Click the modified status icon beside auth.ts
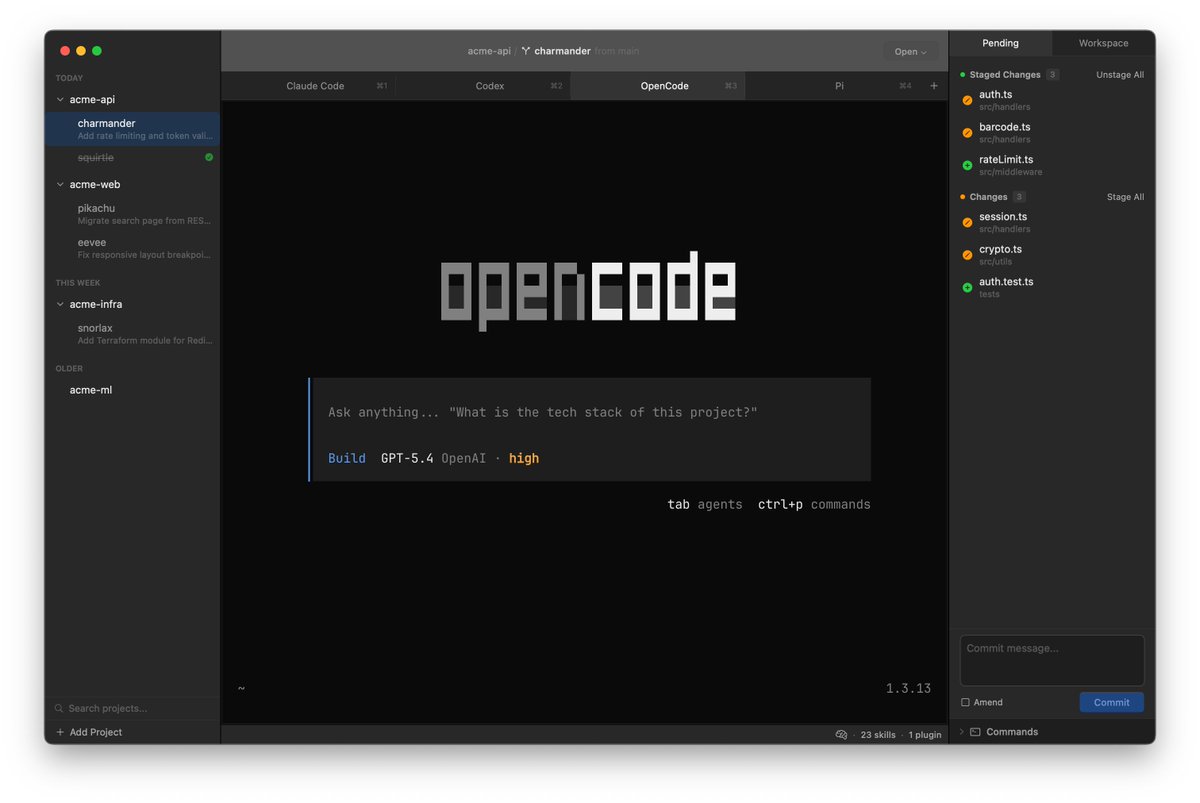Image resolution: width=1200 pixels, height=803 pixels. click(x=967, y=100)
